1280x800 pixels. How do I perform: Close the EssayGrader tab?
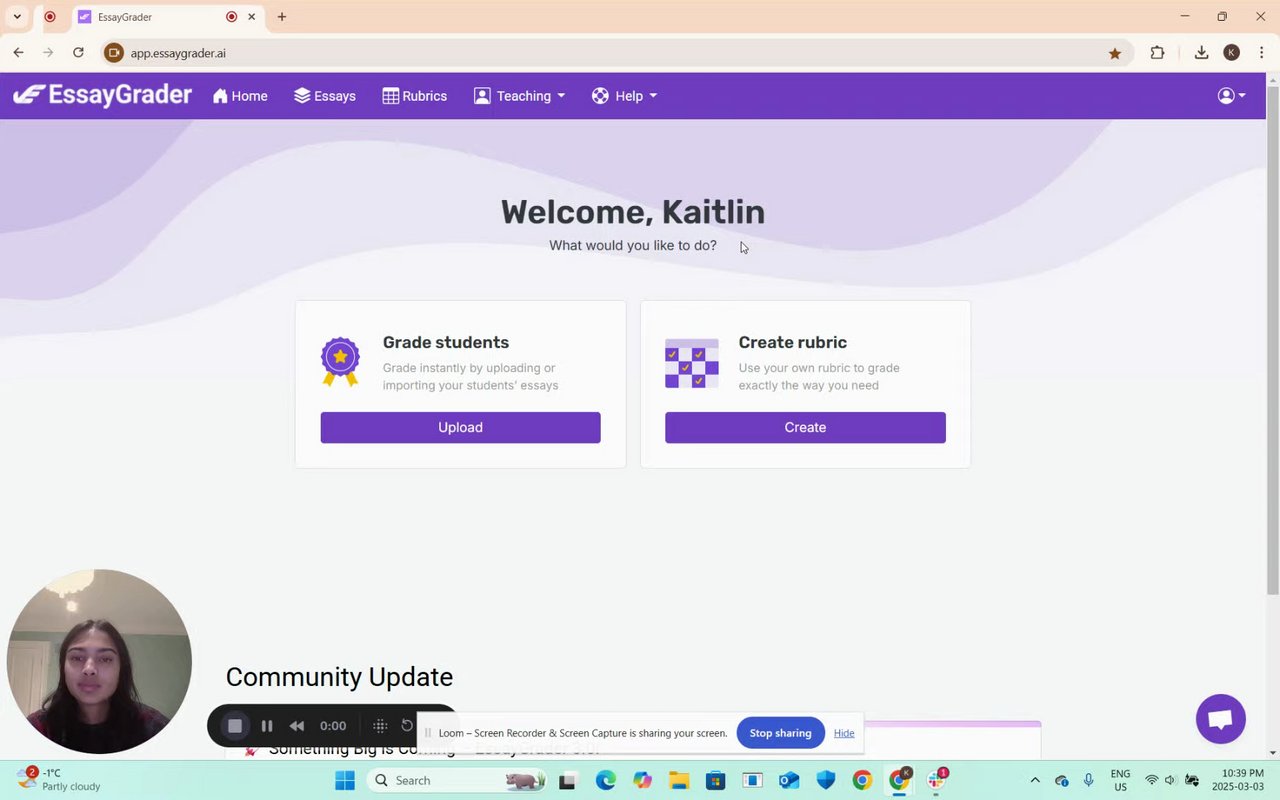tap(252, 17)
